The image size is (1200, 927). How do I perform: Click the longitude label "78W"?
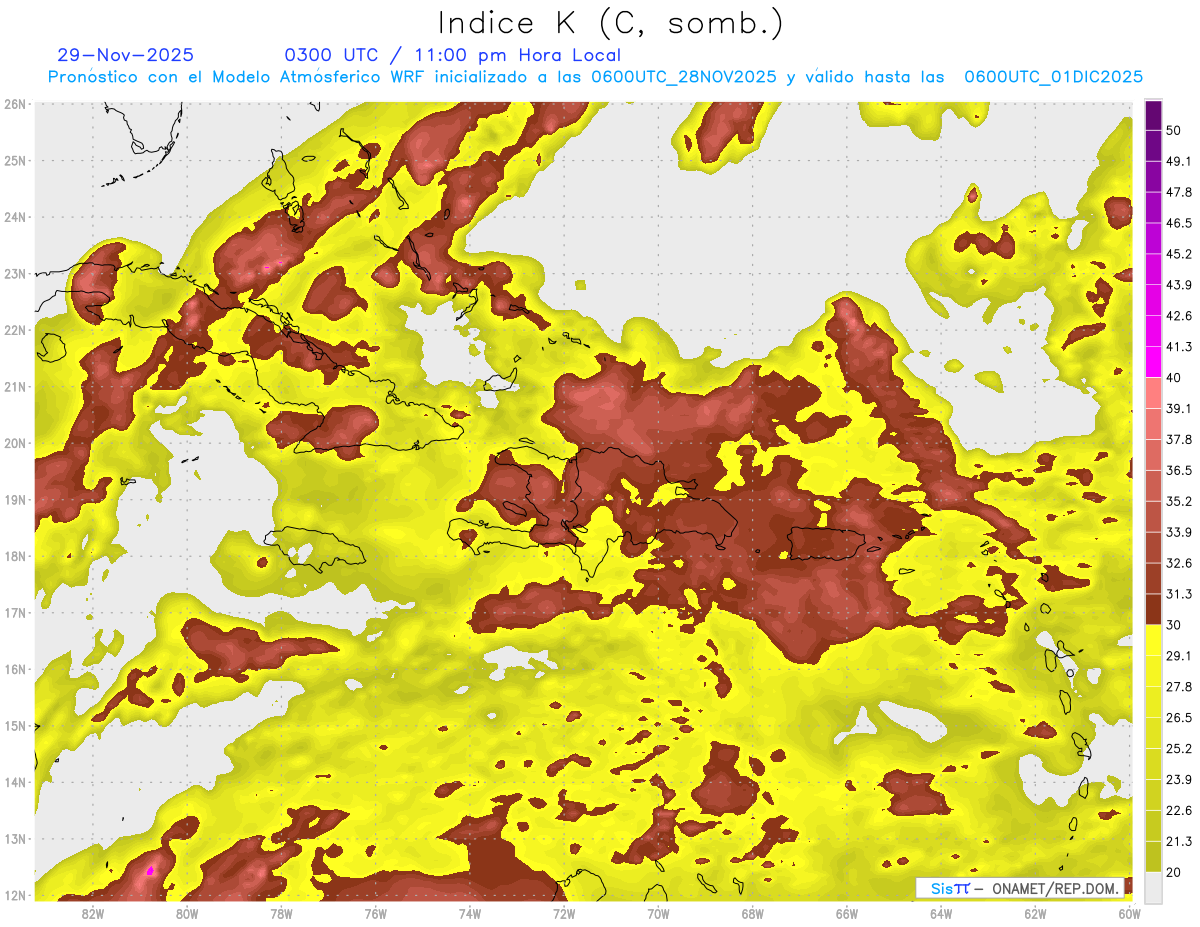pos(281,913)
